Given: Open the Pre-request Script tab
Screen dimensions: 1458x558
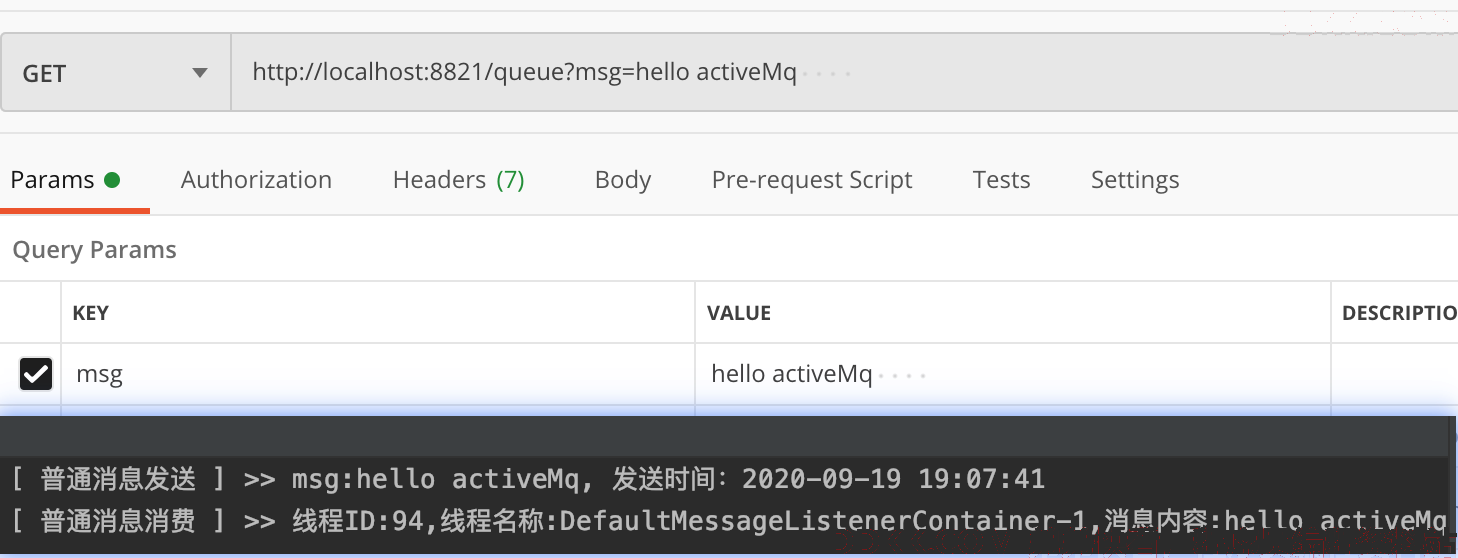Looking at the screenshot, I should tap(812, 180).
